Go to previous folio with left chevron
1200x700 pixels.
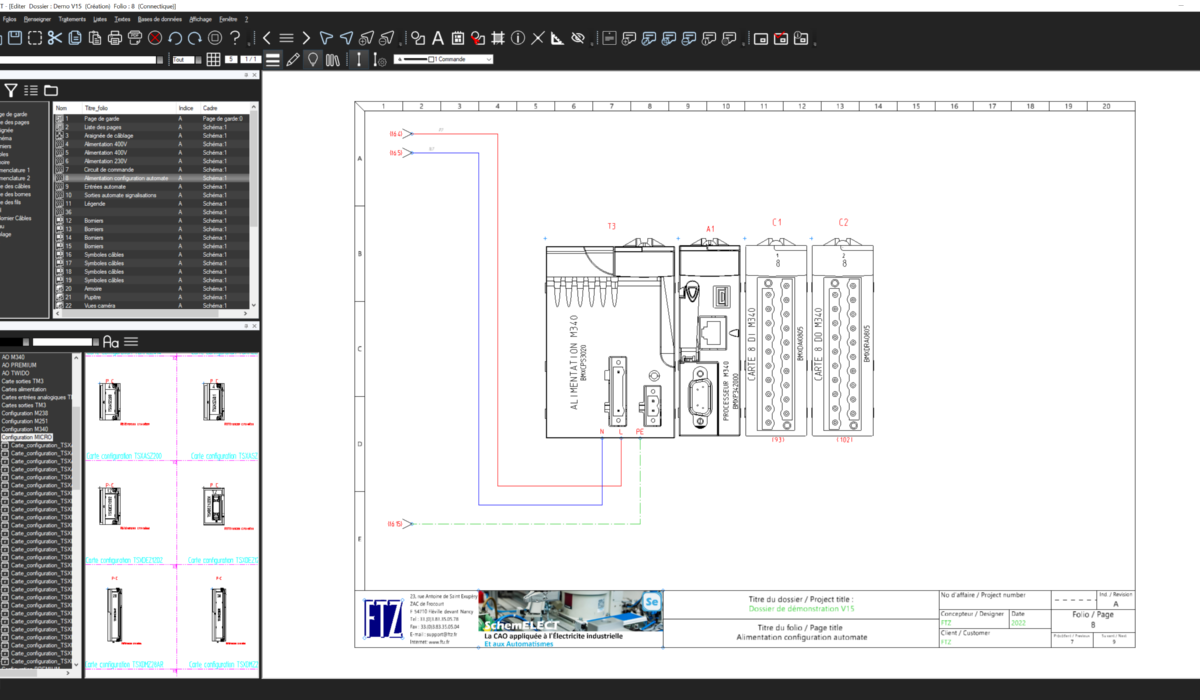point(267,38)
